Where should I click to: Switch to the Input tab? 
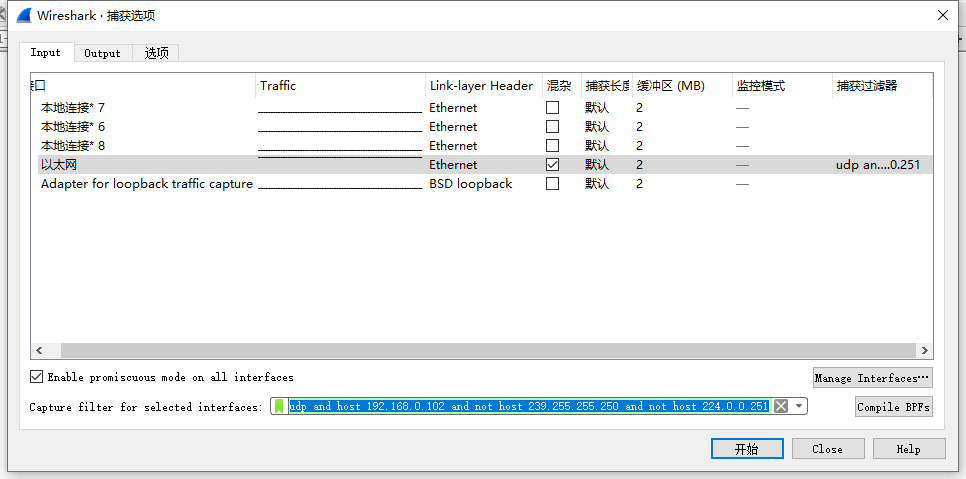coord(46,52)
